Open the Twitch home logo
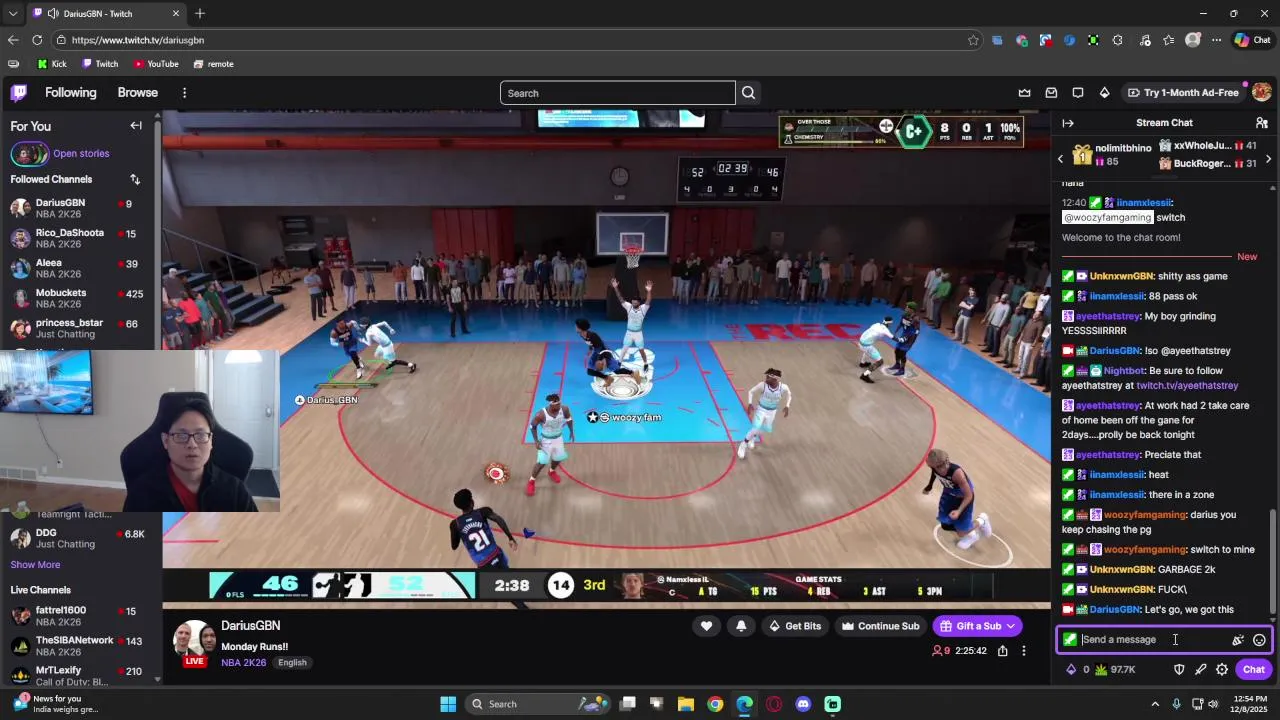The height and width of the screenshot is (720, 1280). tap(19, 93)
